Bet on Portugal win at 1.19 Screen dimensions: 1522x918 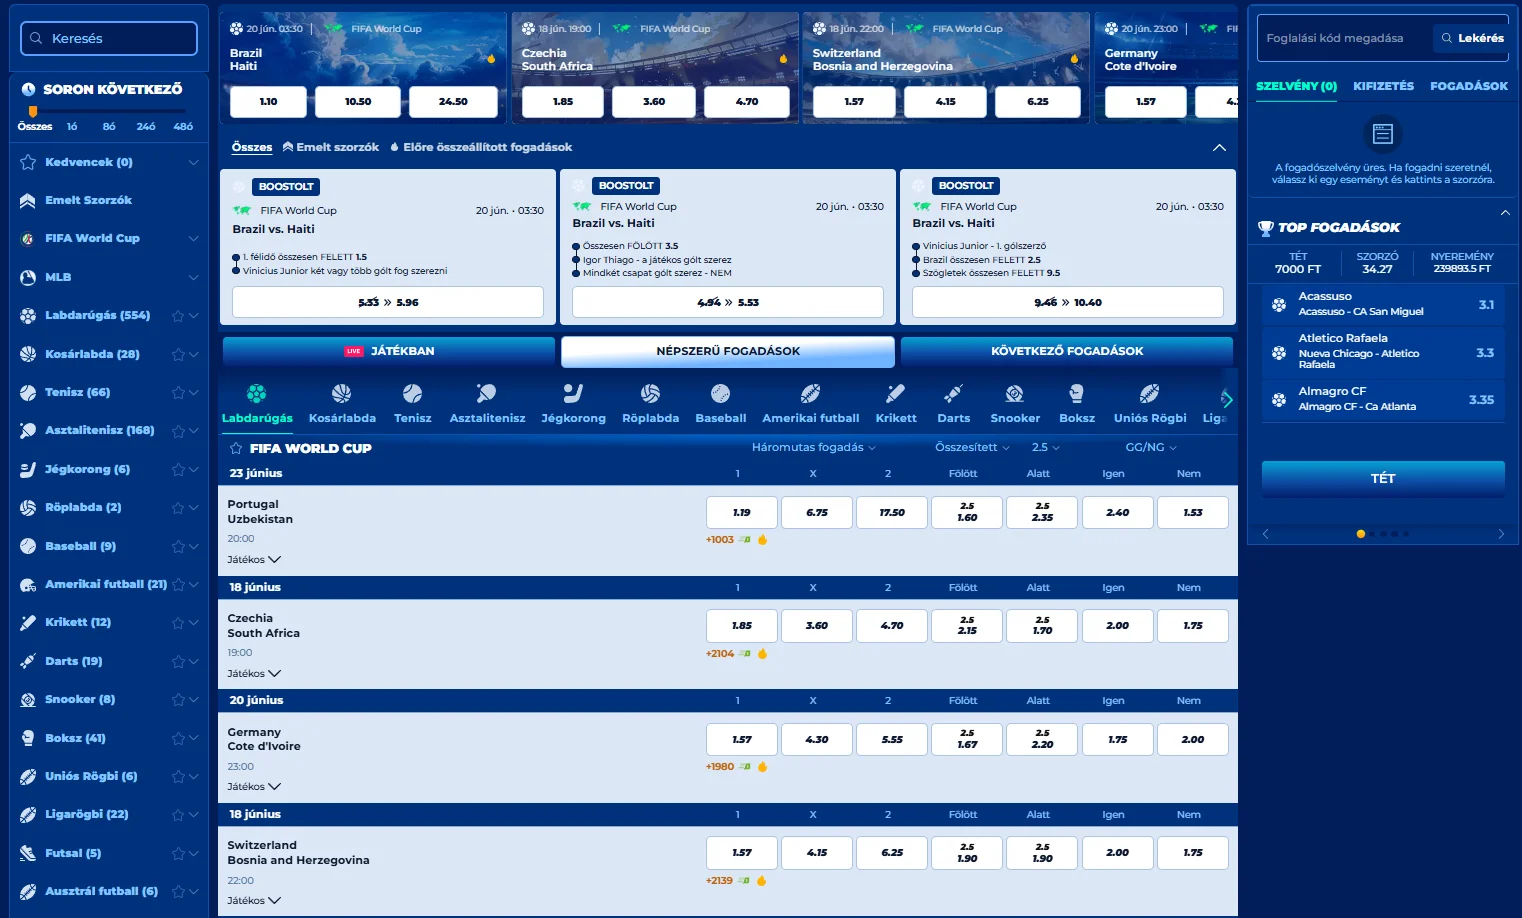click(x=742, y=512)
